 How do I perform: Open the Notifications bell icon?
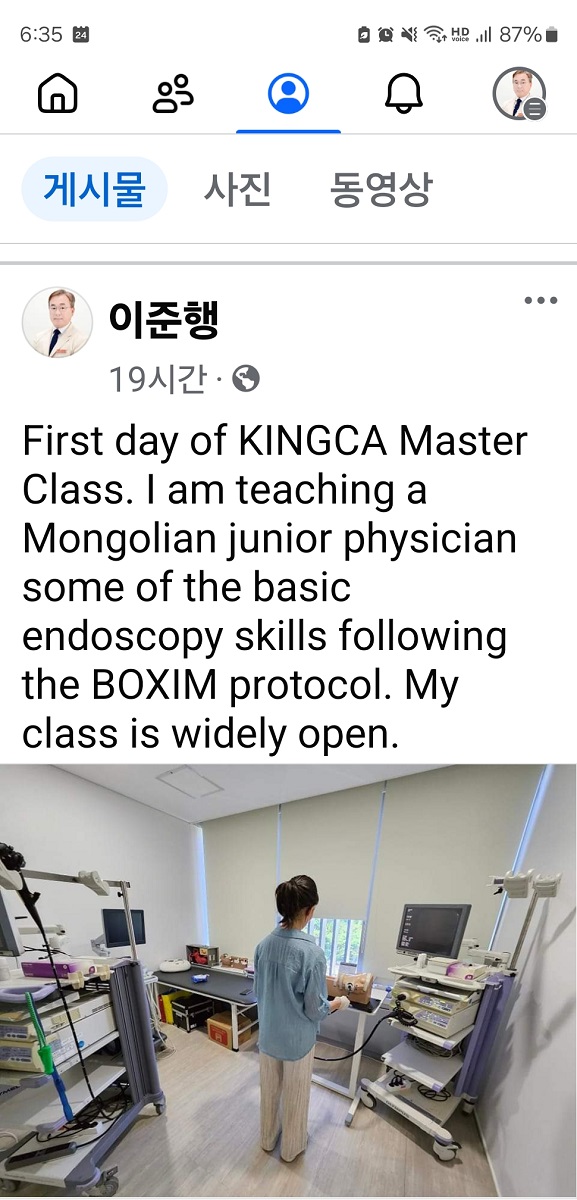point(404,94)
